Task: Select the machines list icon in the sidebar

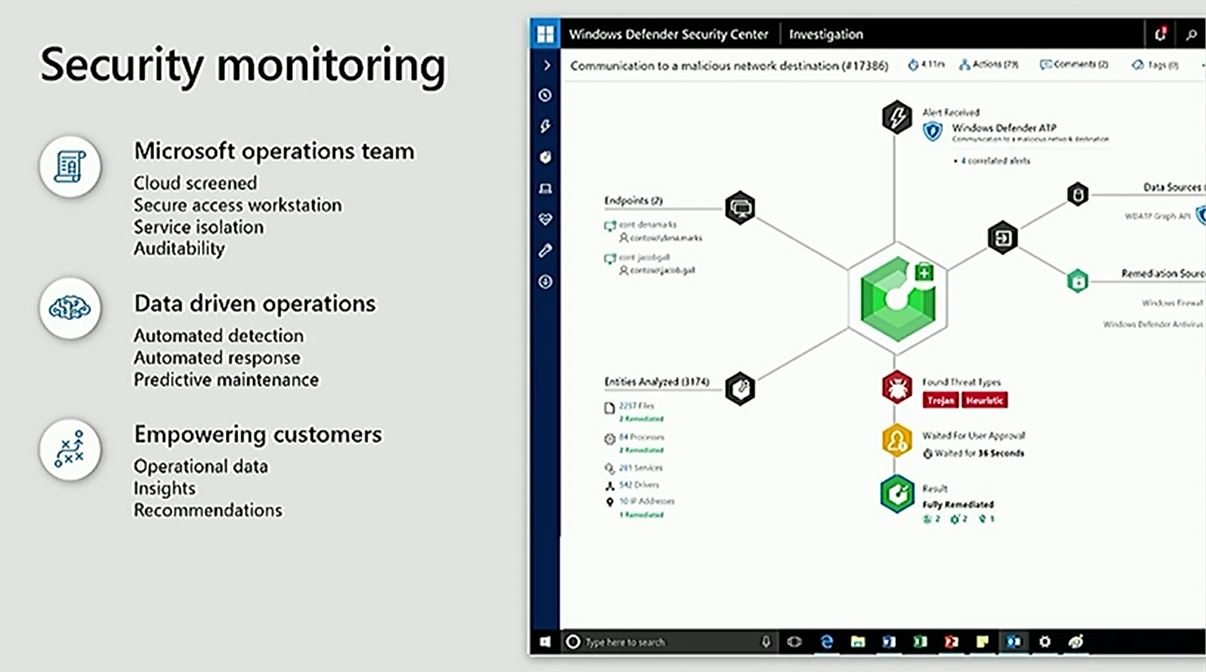Action: pyautogui.click(x=545, y=188)
